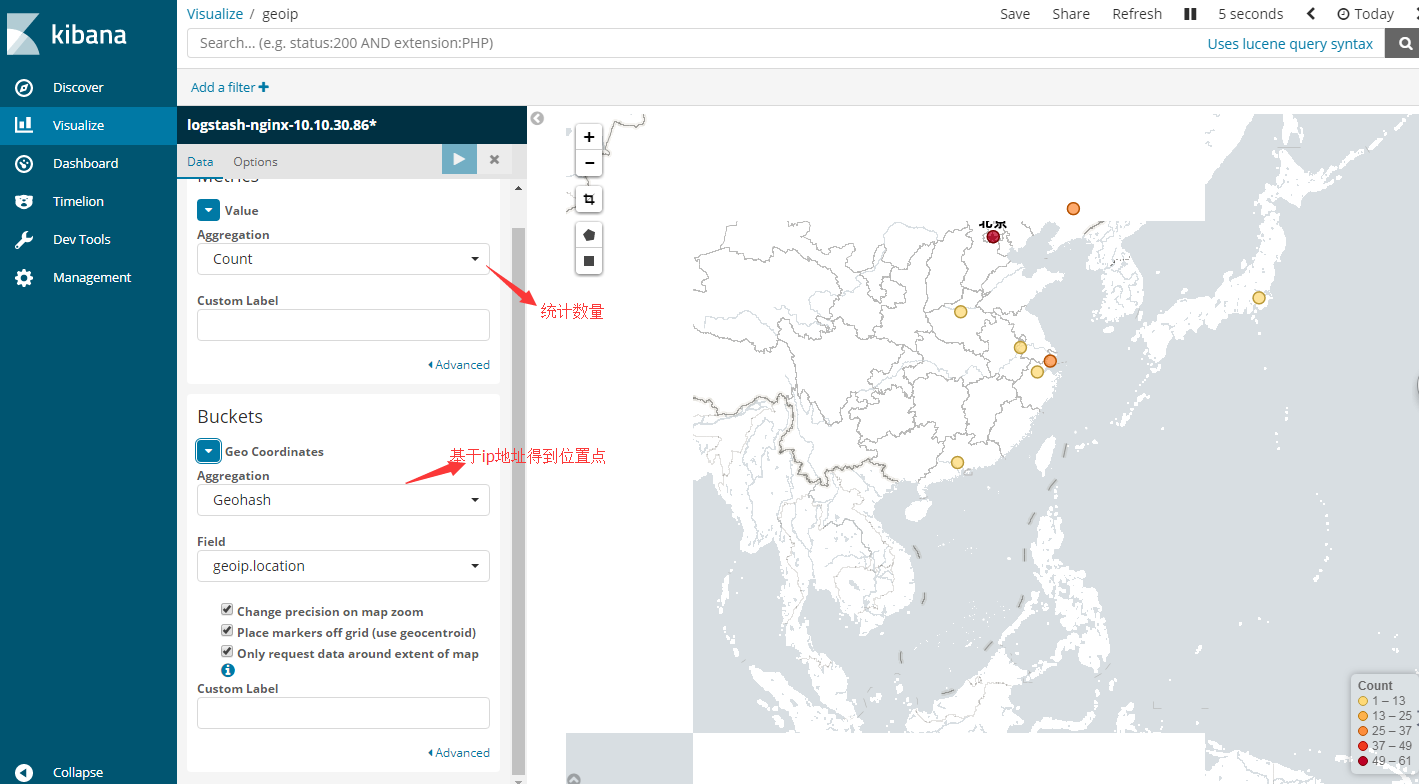Select the draw polygon tool
Screen dimensions: 1419x784
pos(589,235)
